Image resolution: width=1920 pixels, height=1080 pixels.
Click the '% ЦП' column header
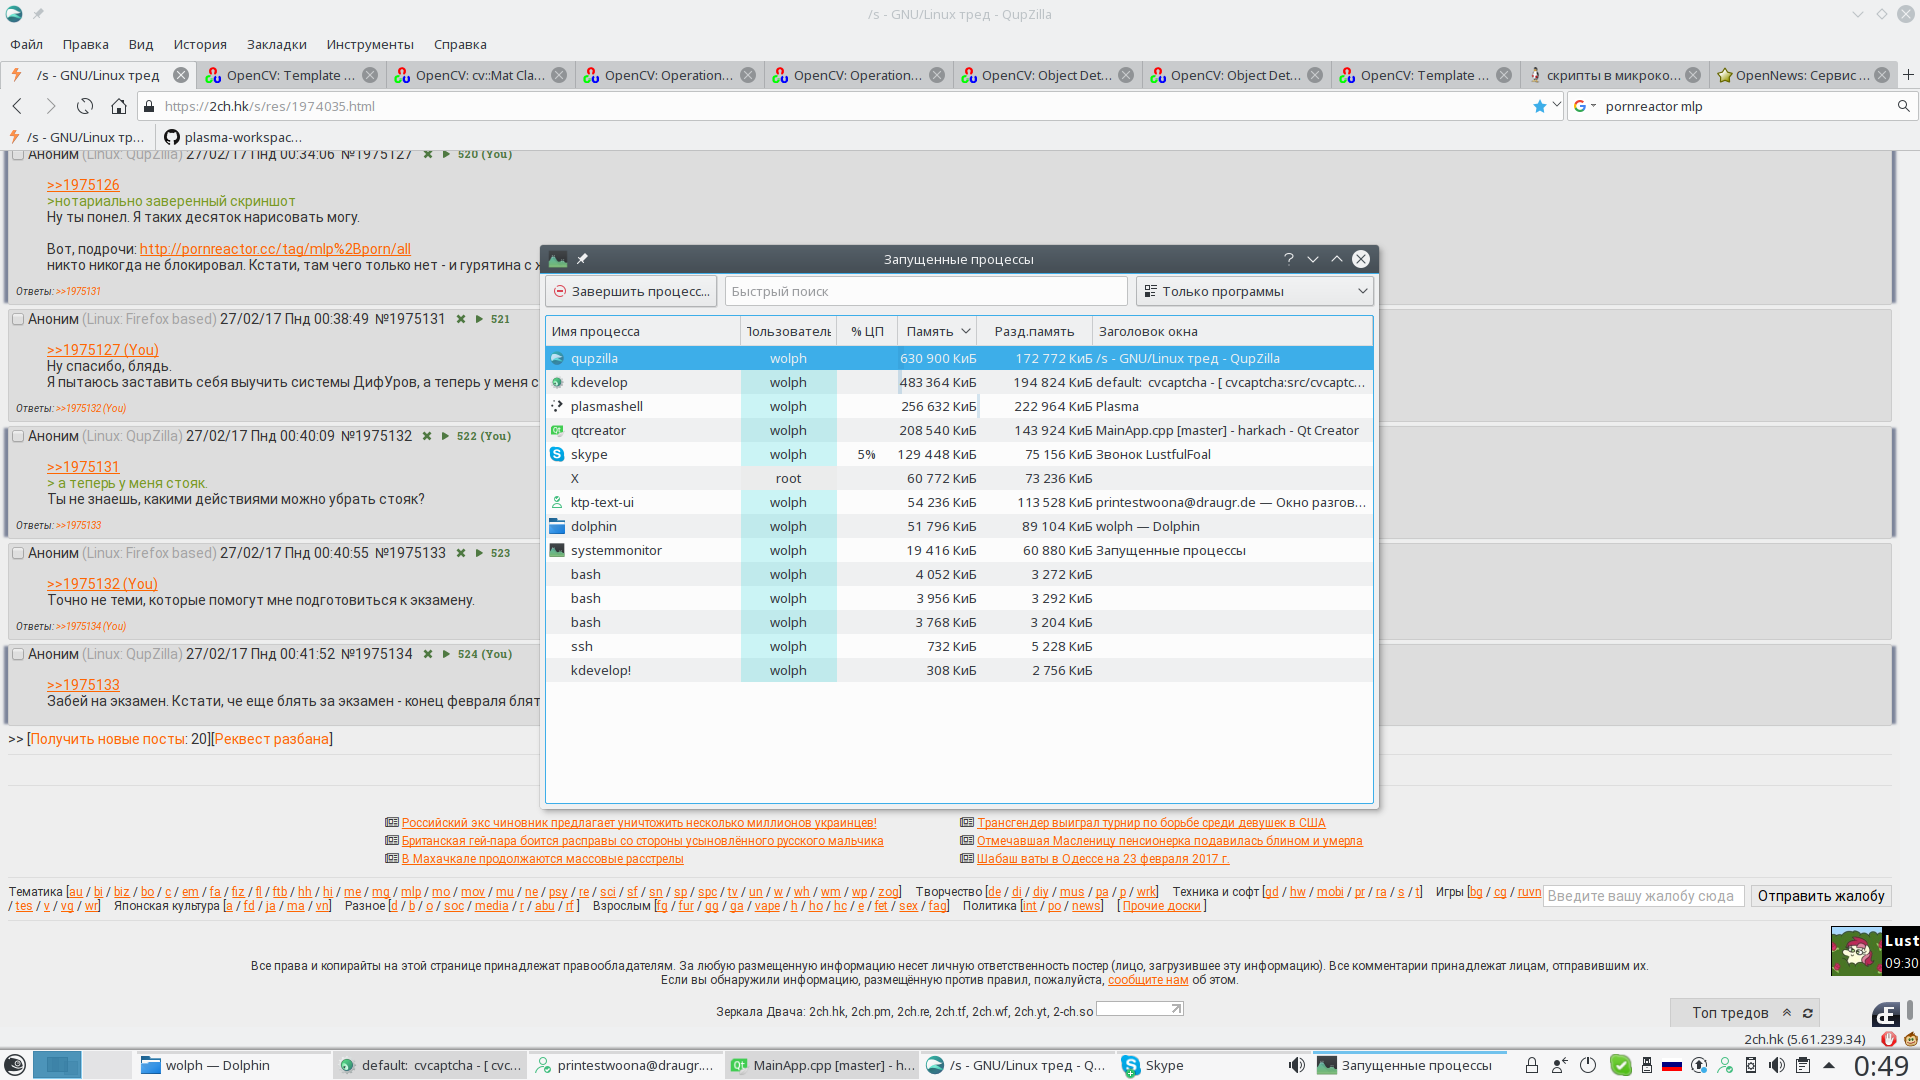[867, 331]
